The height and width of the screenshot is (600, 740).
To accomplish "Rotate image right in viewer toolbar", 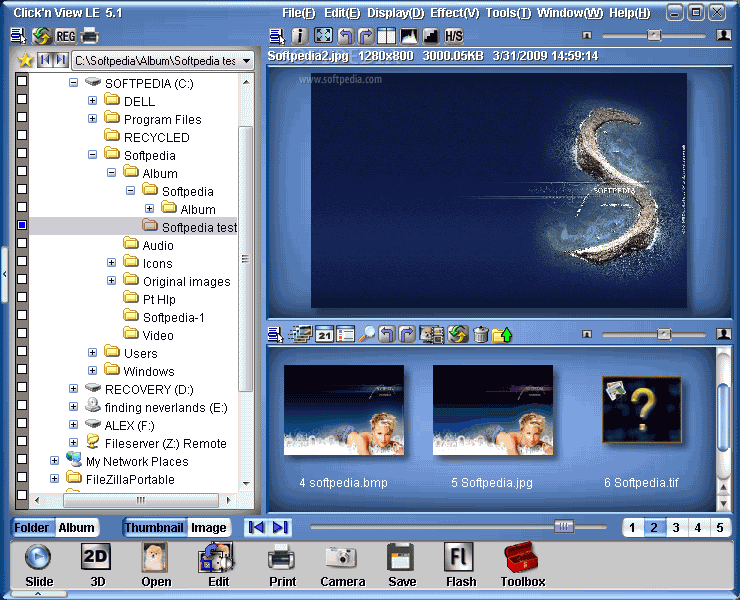I will pyautogui.click(x=365, y=36).
